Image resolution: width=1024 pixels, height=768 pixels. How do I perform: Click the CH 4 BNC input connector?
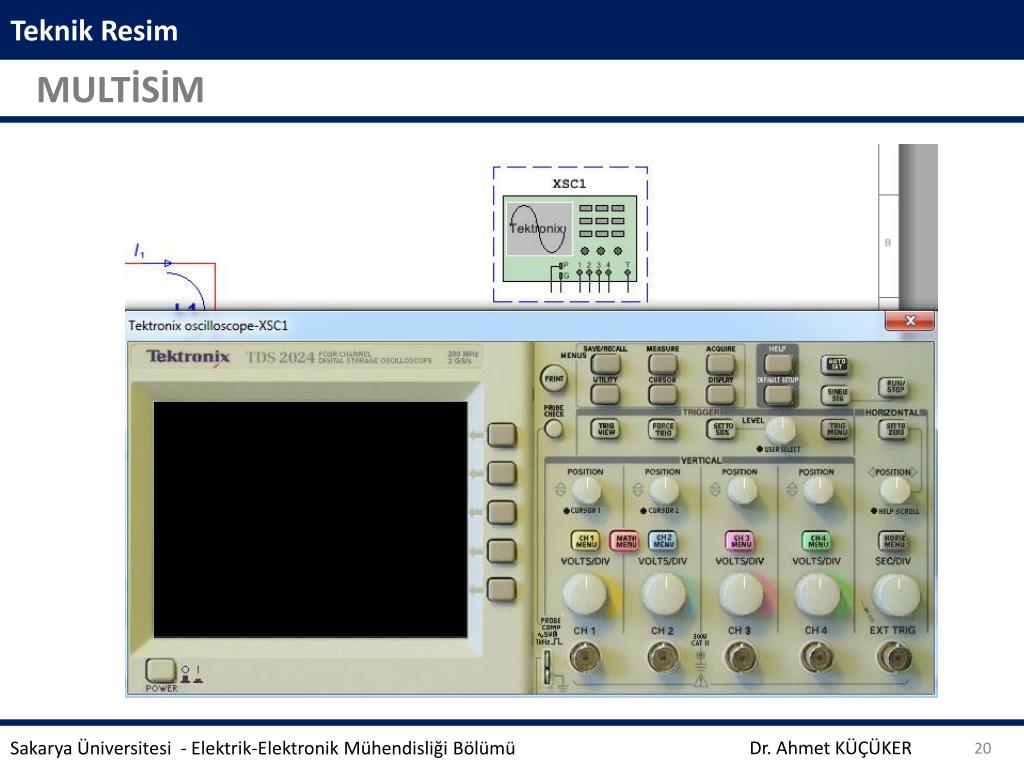[818, 658]
